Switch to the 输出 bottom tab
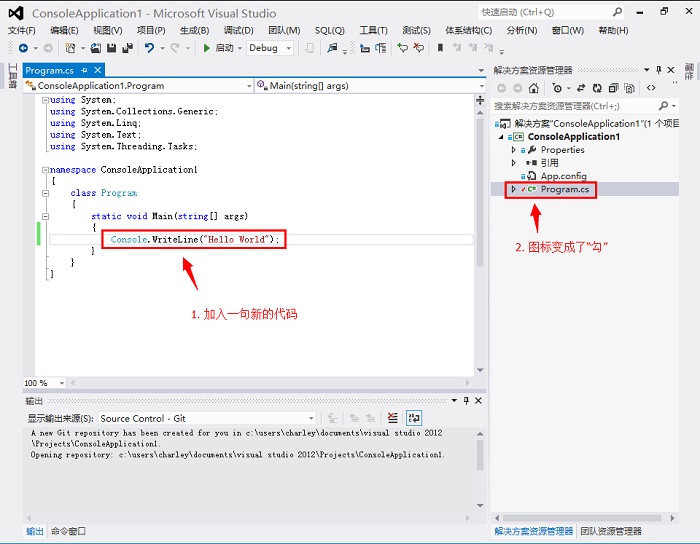 pyautogui.click(x=35, y=531)
